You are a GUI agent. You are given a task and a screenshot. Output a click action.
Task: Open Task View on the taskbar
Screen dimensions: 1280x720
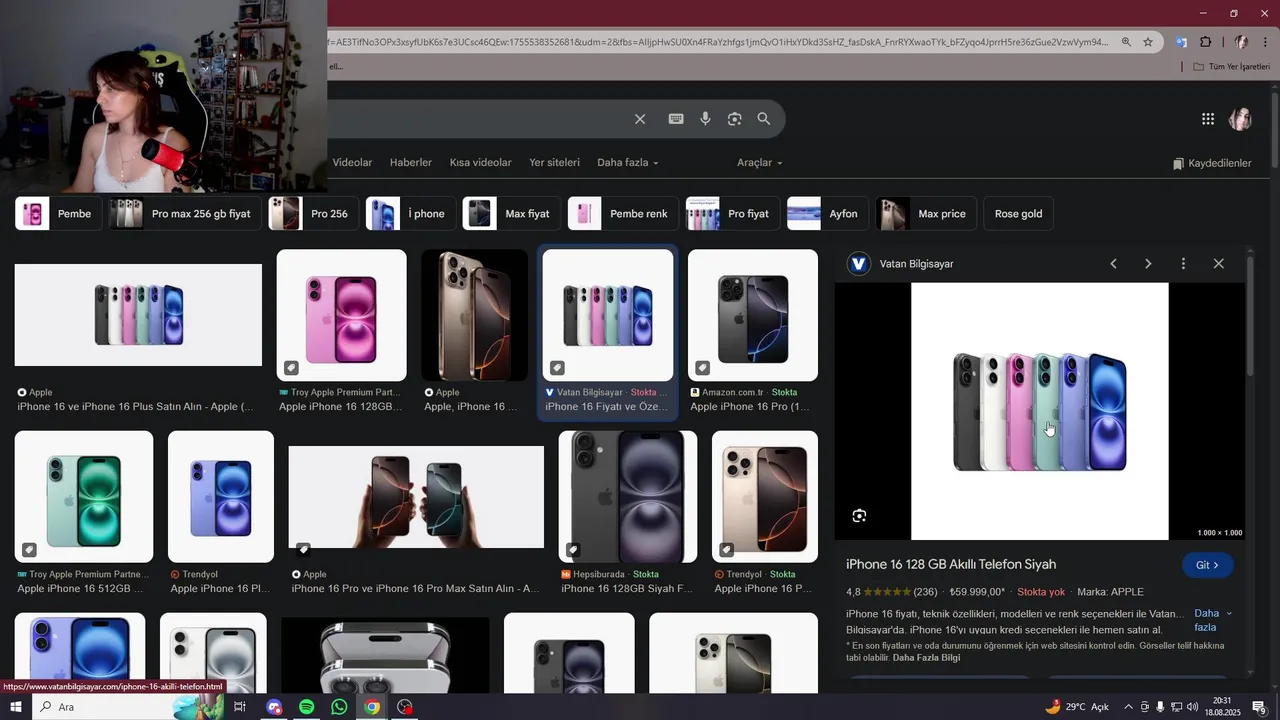[x=240, y=707]
